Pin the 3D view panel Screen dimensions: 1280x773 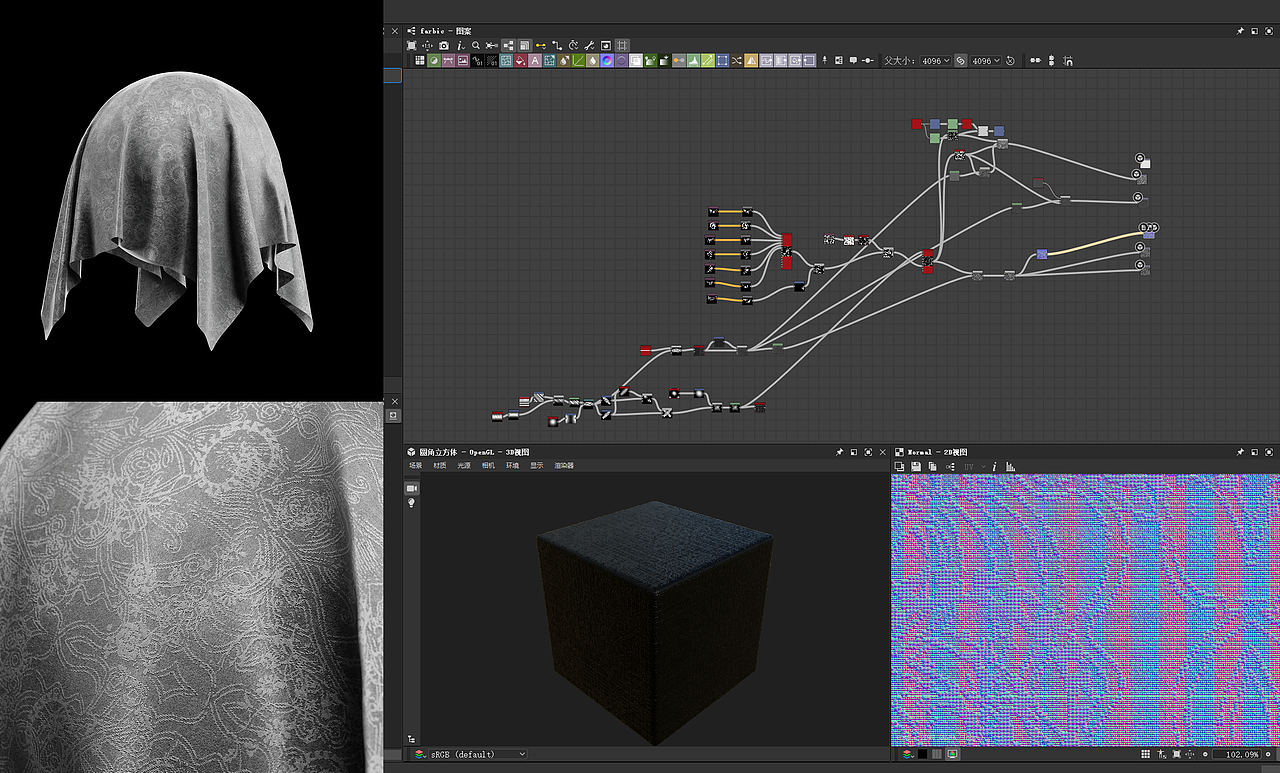coord(840,452)
